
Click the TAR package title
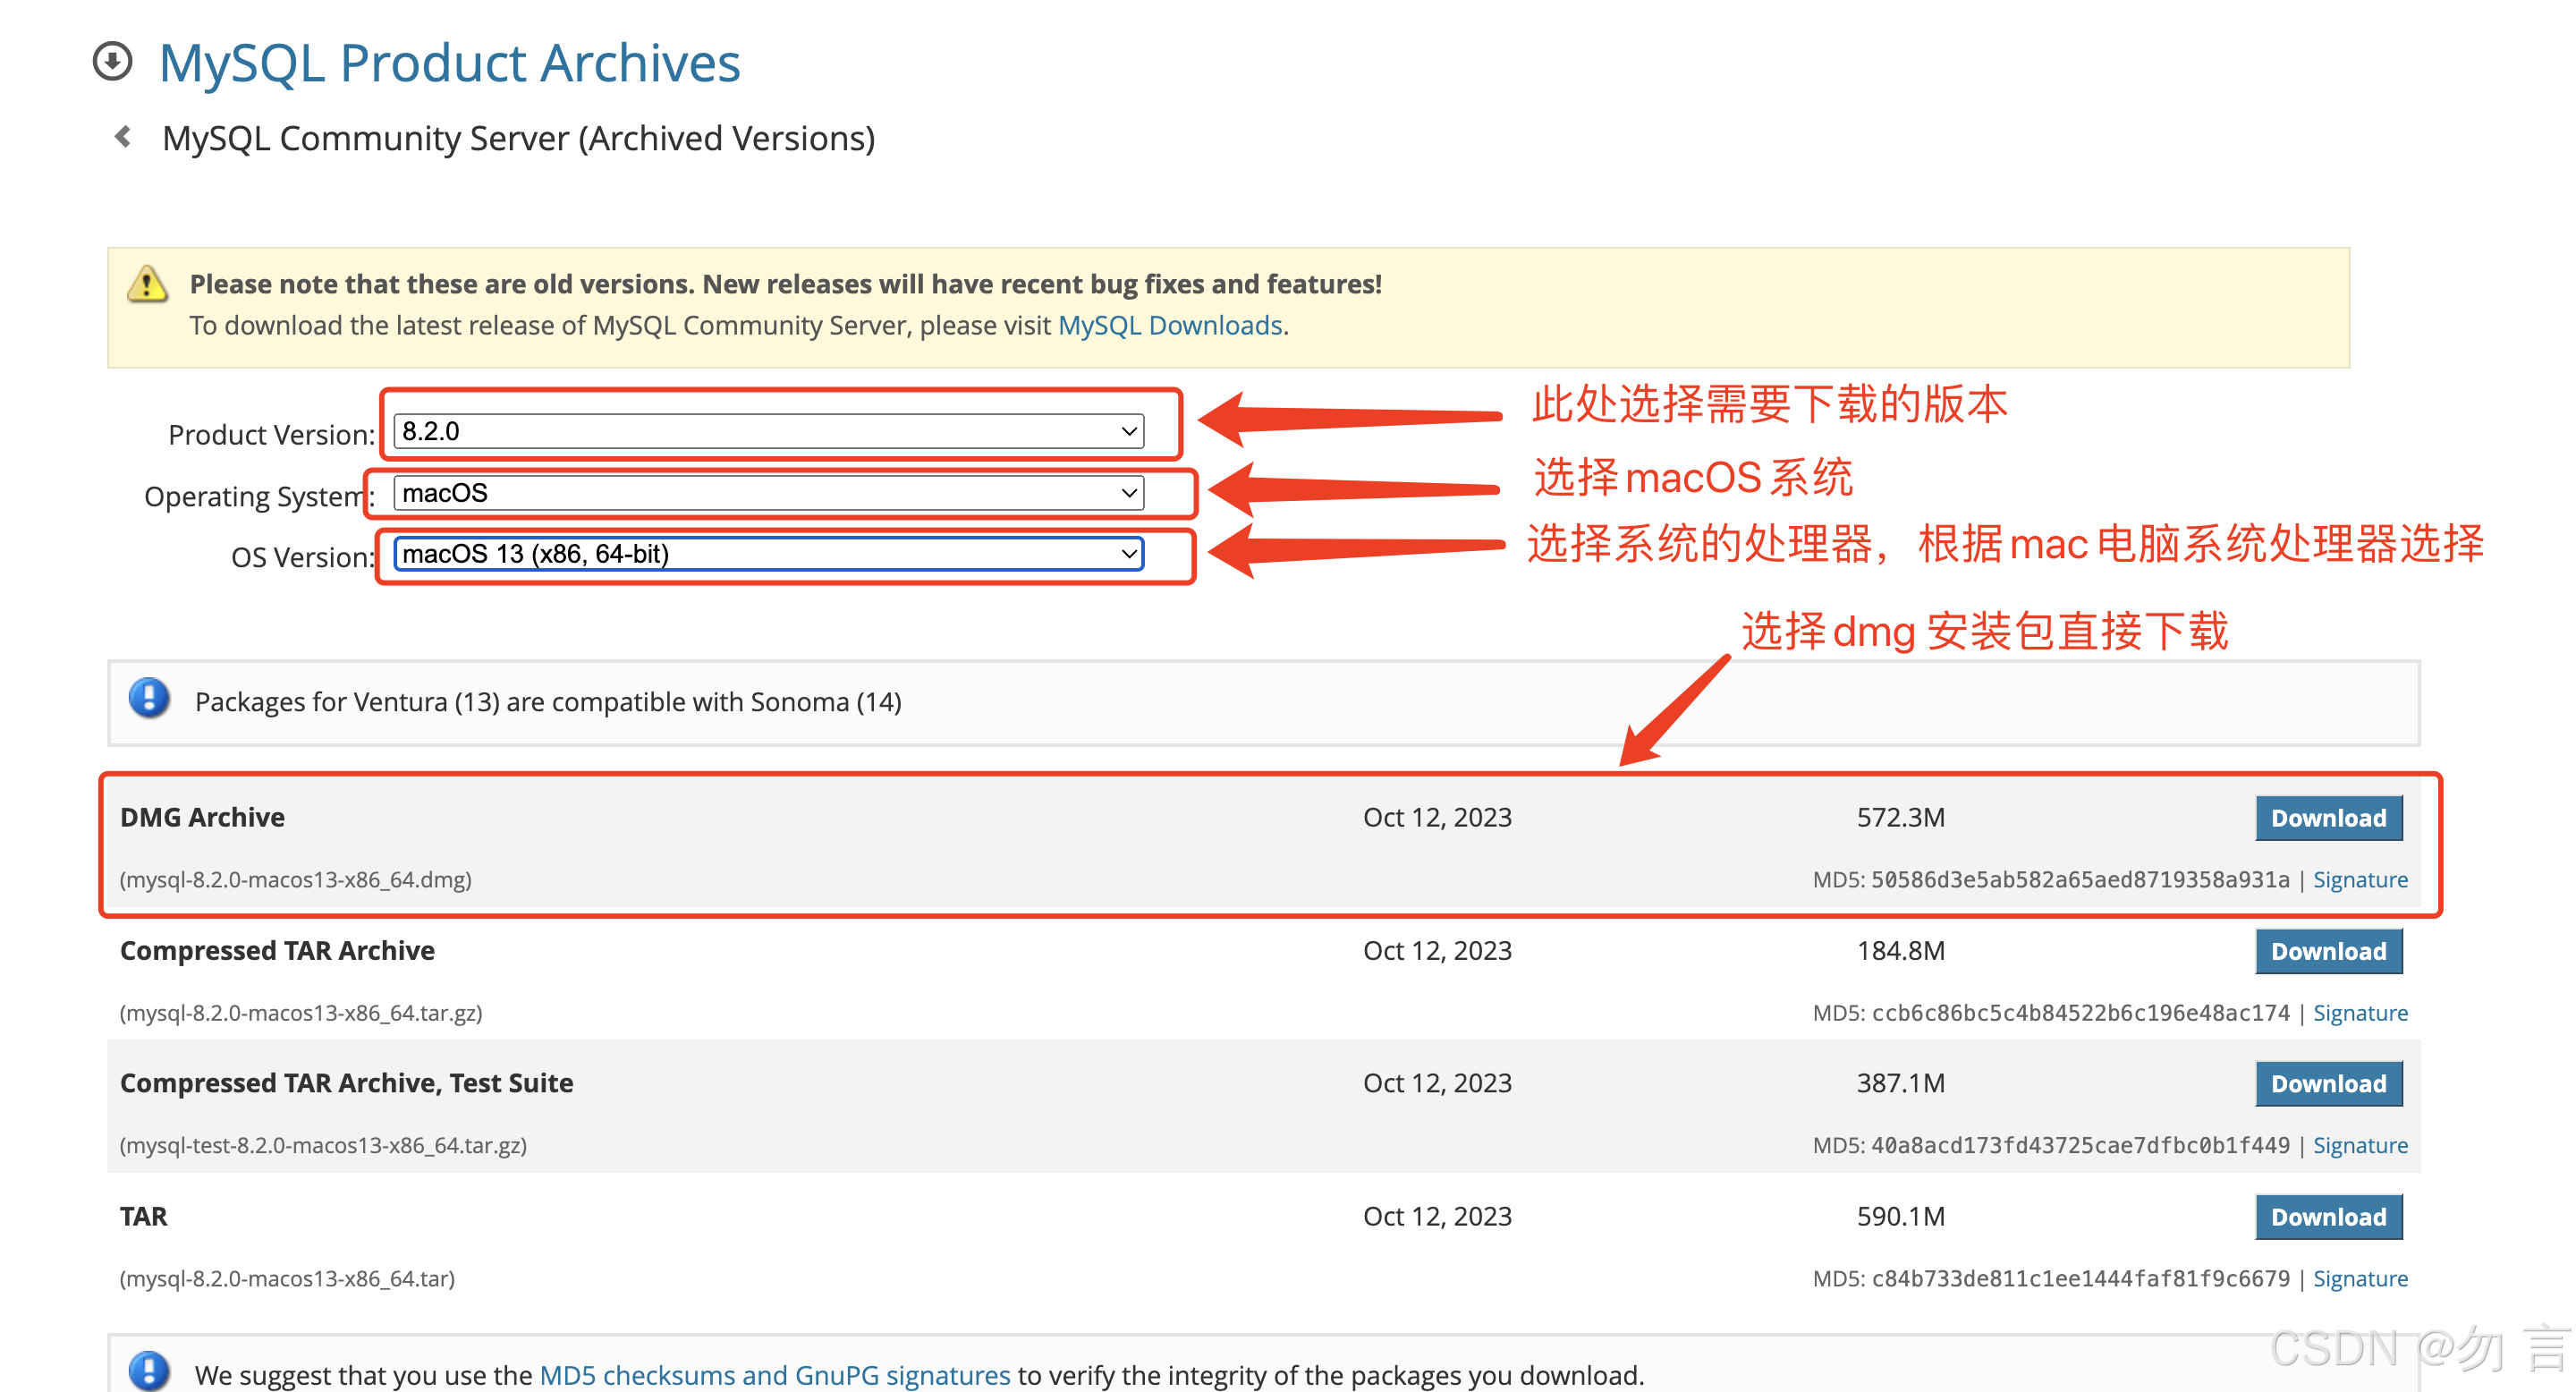tap(144, 1216)
